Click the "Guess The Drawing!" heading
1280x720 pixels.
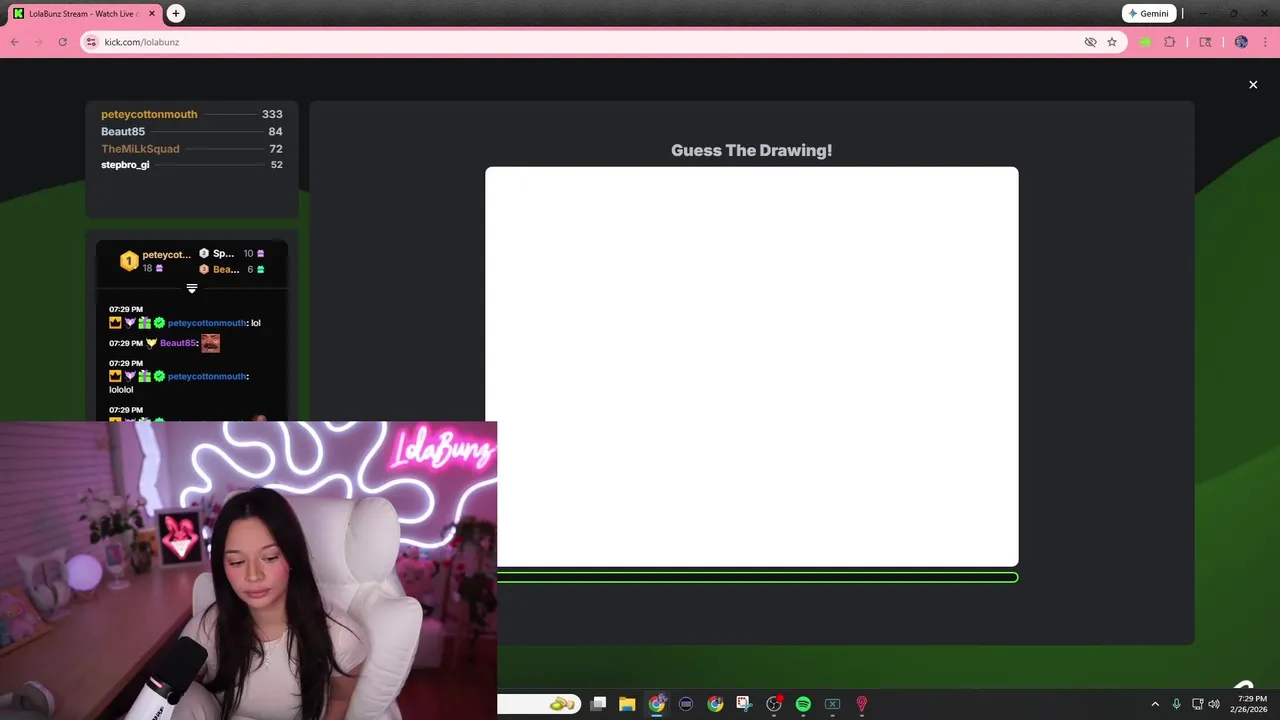click(x=751, y=150)
